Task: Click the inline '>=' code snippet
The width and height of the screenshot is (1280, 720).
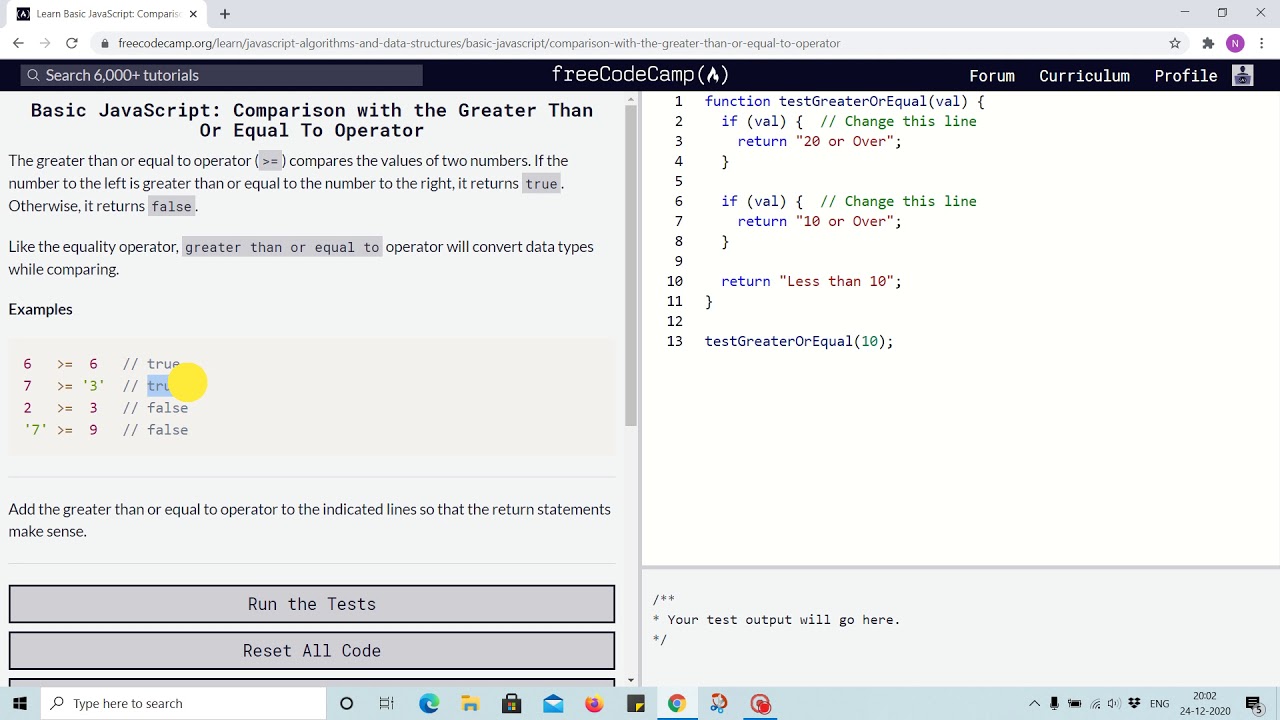Action: pos(270,161)
